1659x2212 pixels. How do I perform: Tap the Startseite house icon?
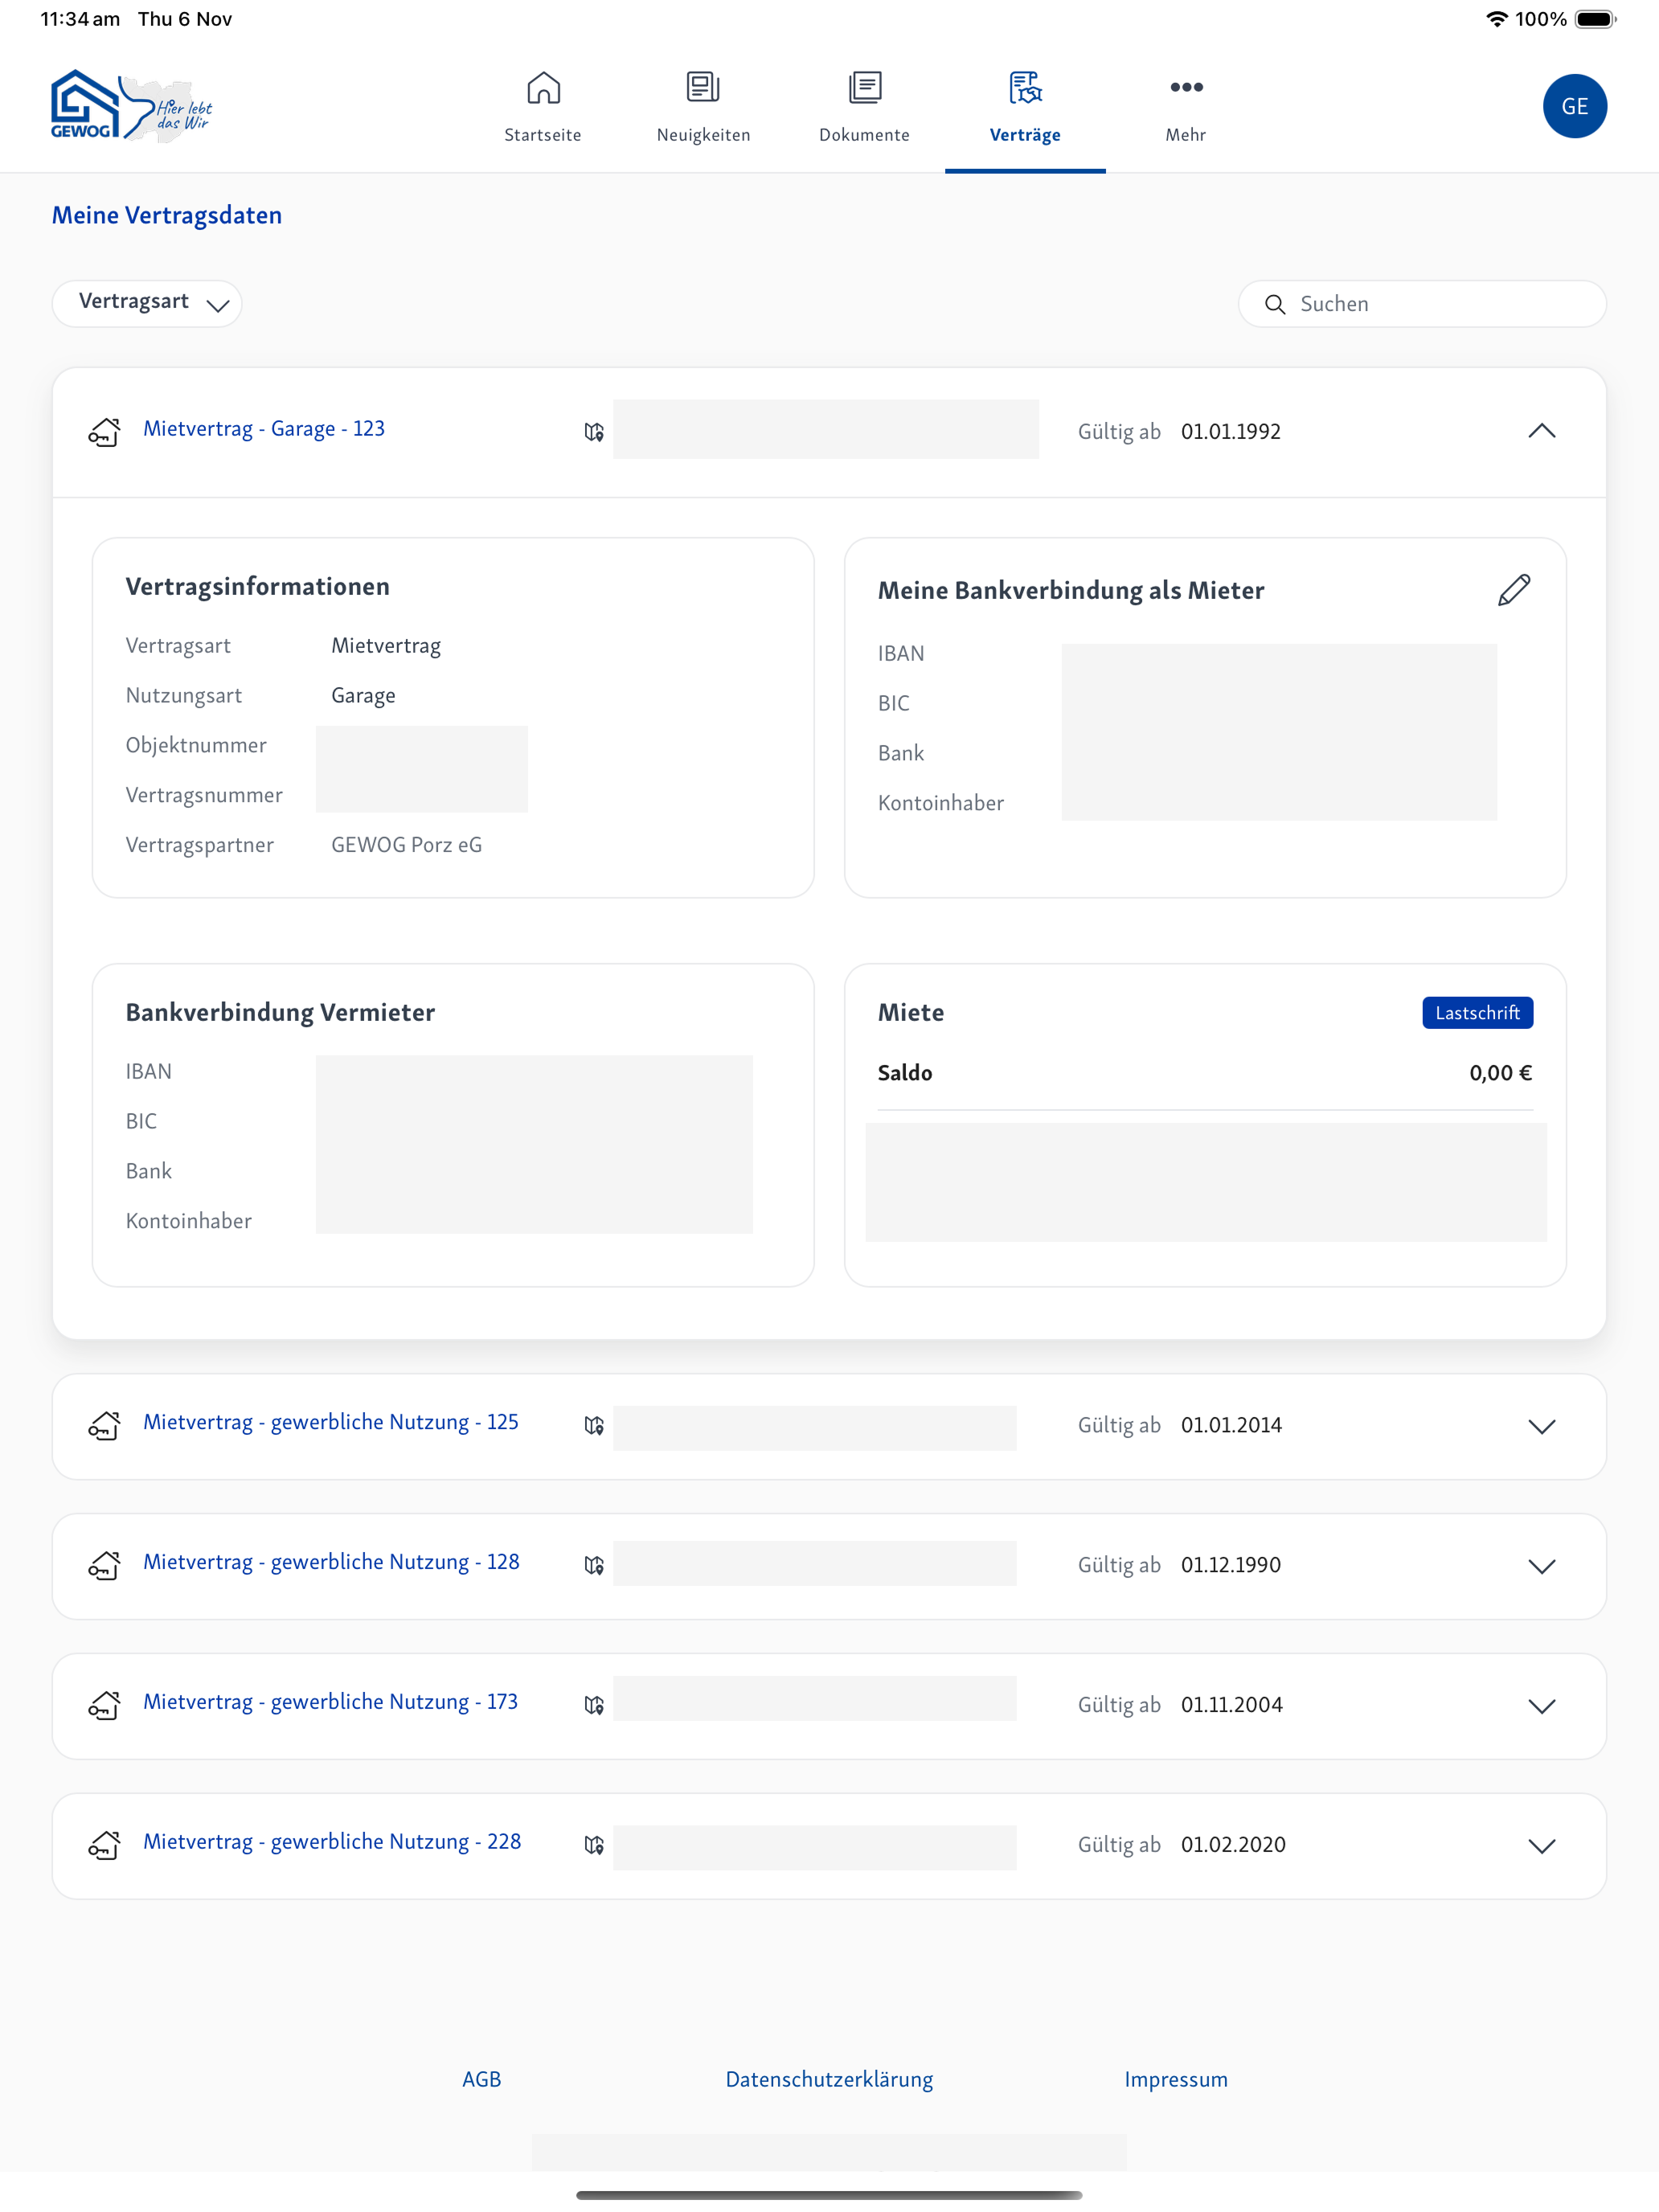[x=543, y=88]
